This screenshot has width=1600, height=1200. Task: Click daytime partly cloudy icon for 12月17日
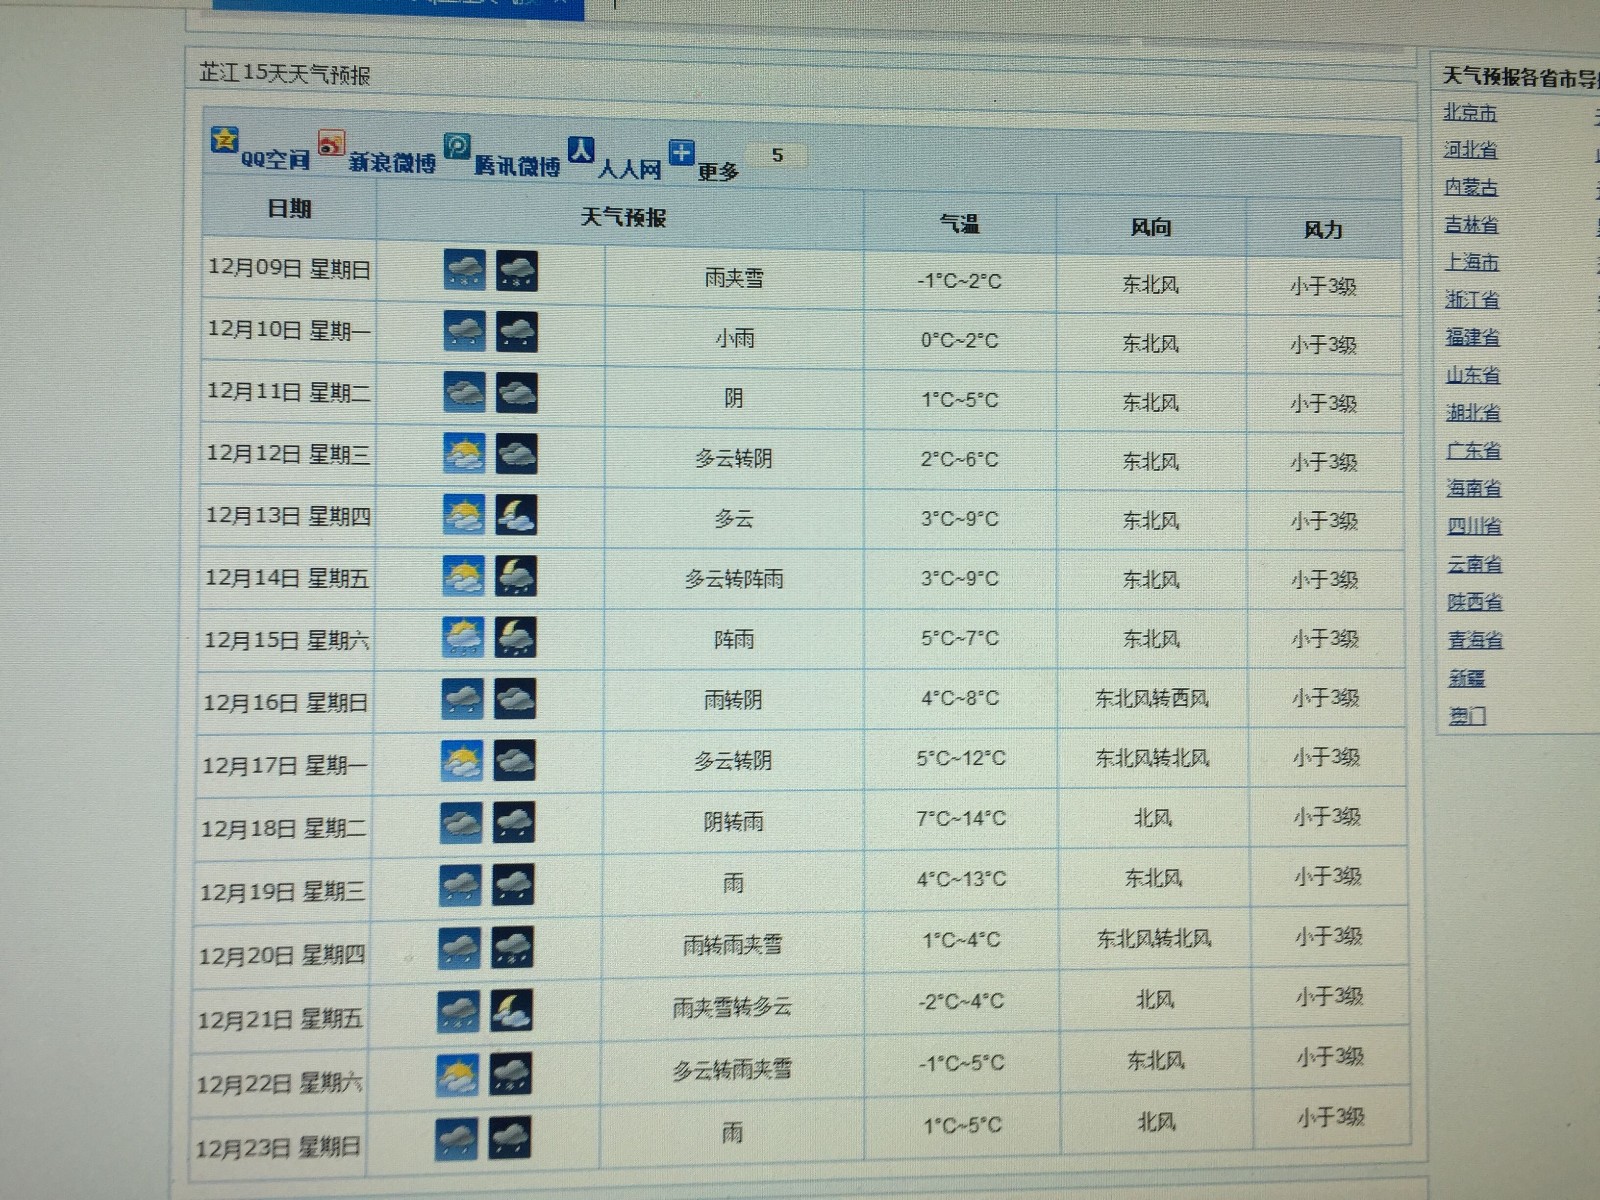point(462,761)
